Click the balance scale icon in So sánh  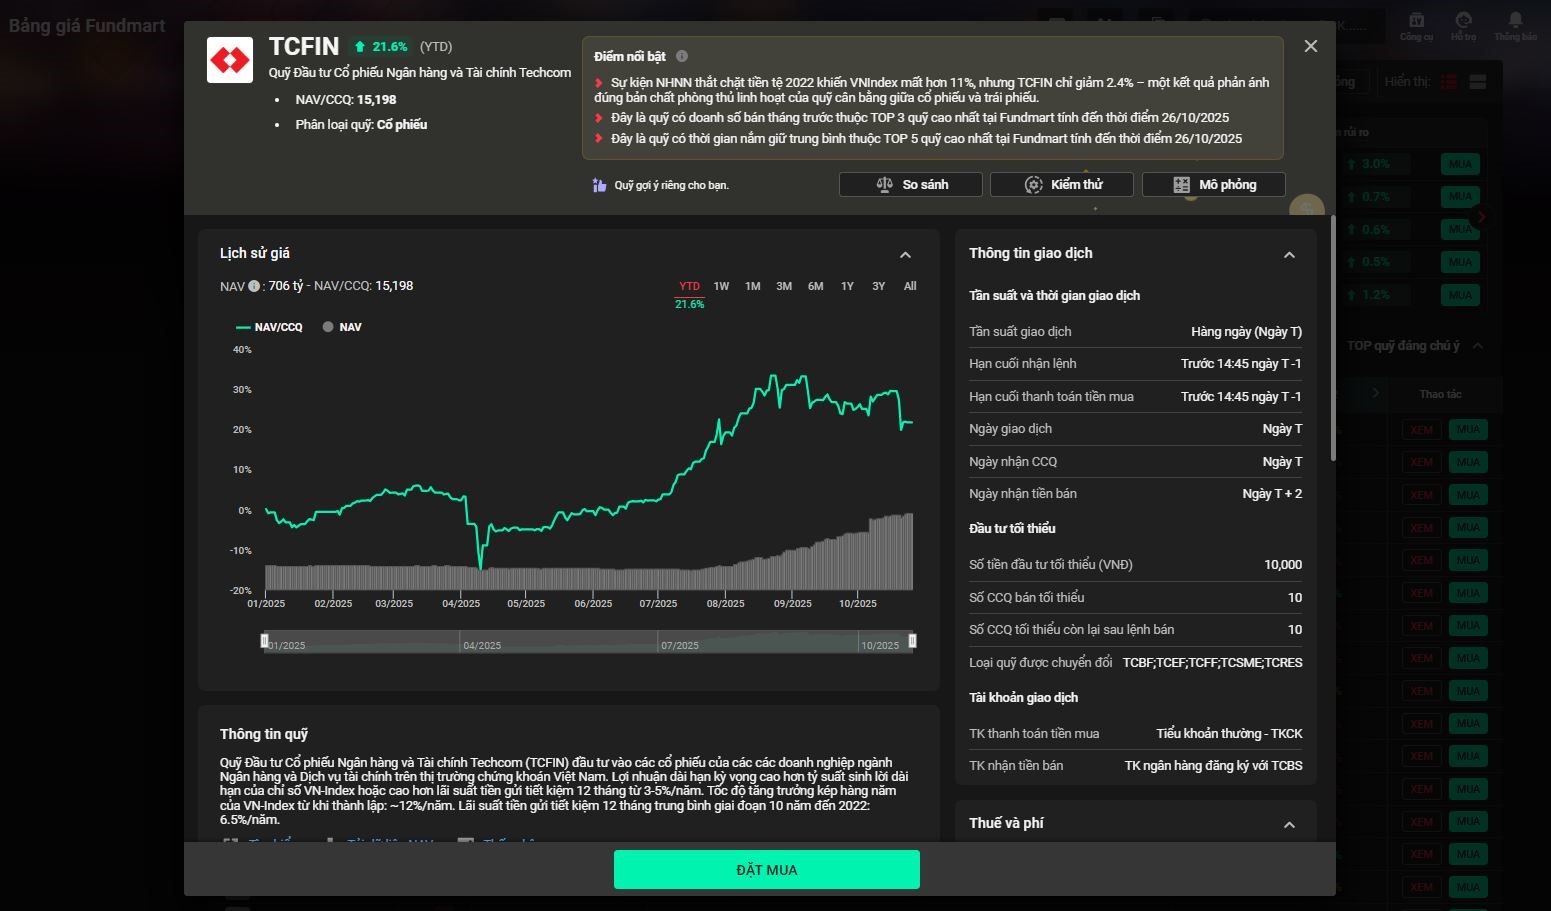pyautogui.click(x=884, y=185)
